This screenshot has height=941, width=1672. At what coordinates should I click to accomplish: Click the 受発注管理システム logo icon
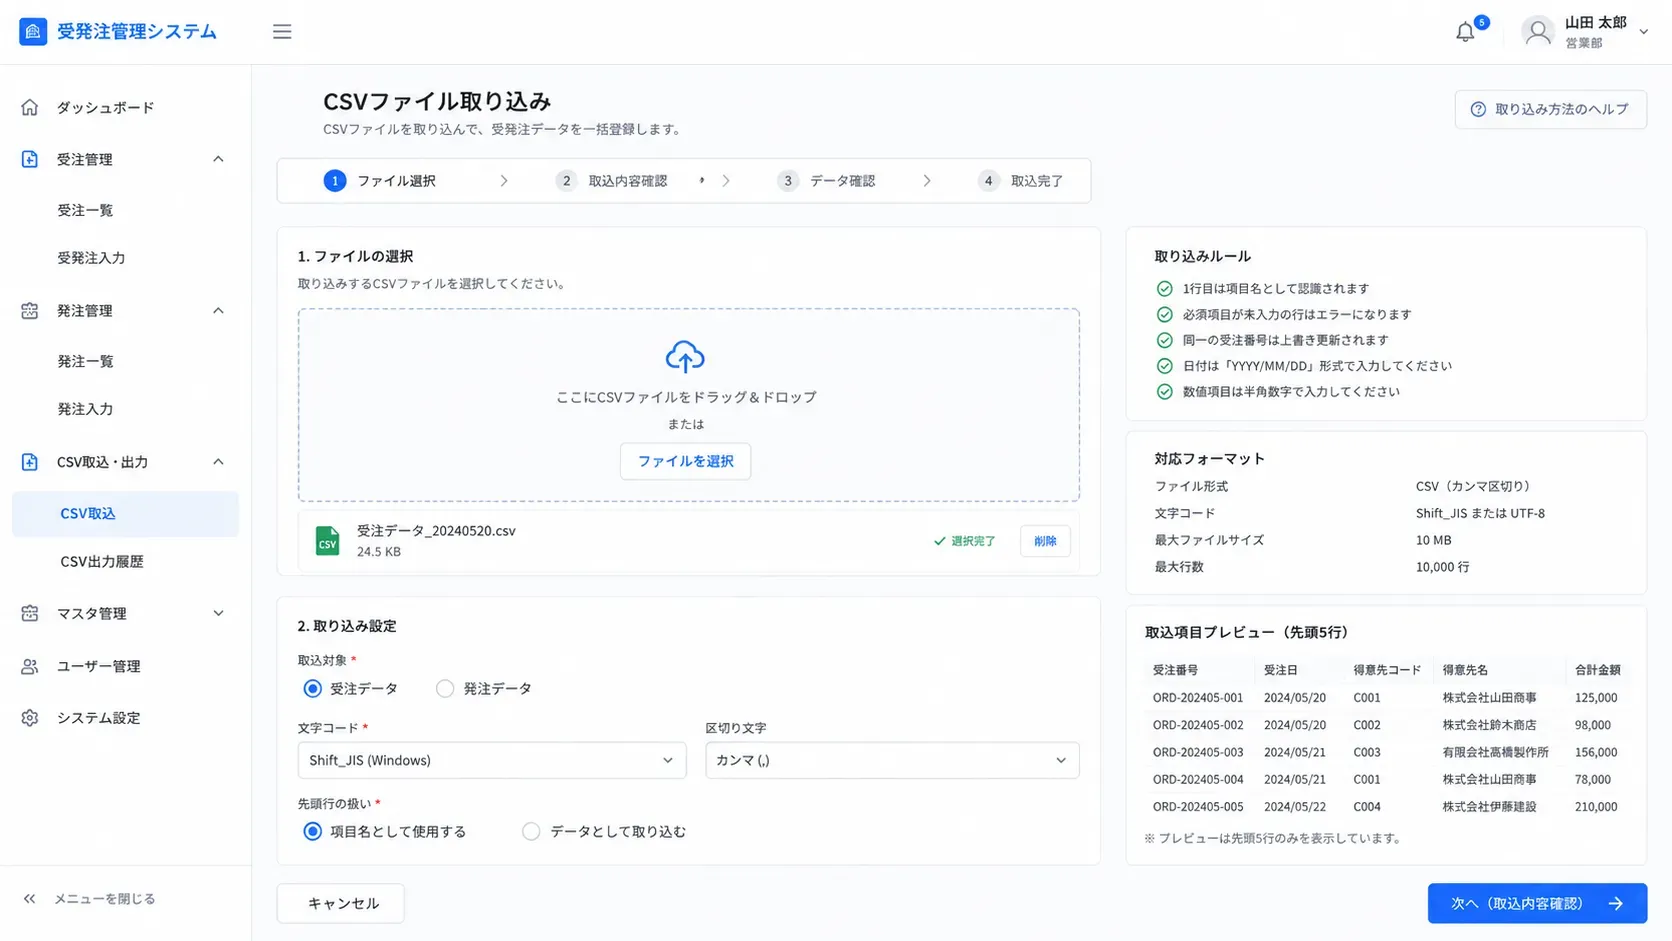[x=33, y=31]
